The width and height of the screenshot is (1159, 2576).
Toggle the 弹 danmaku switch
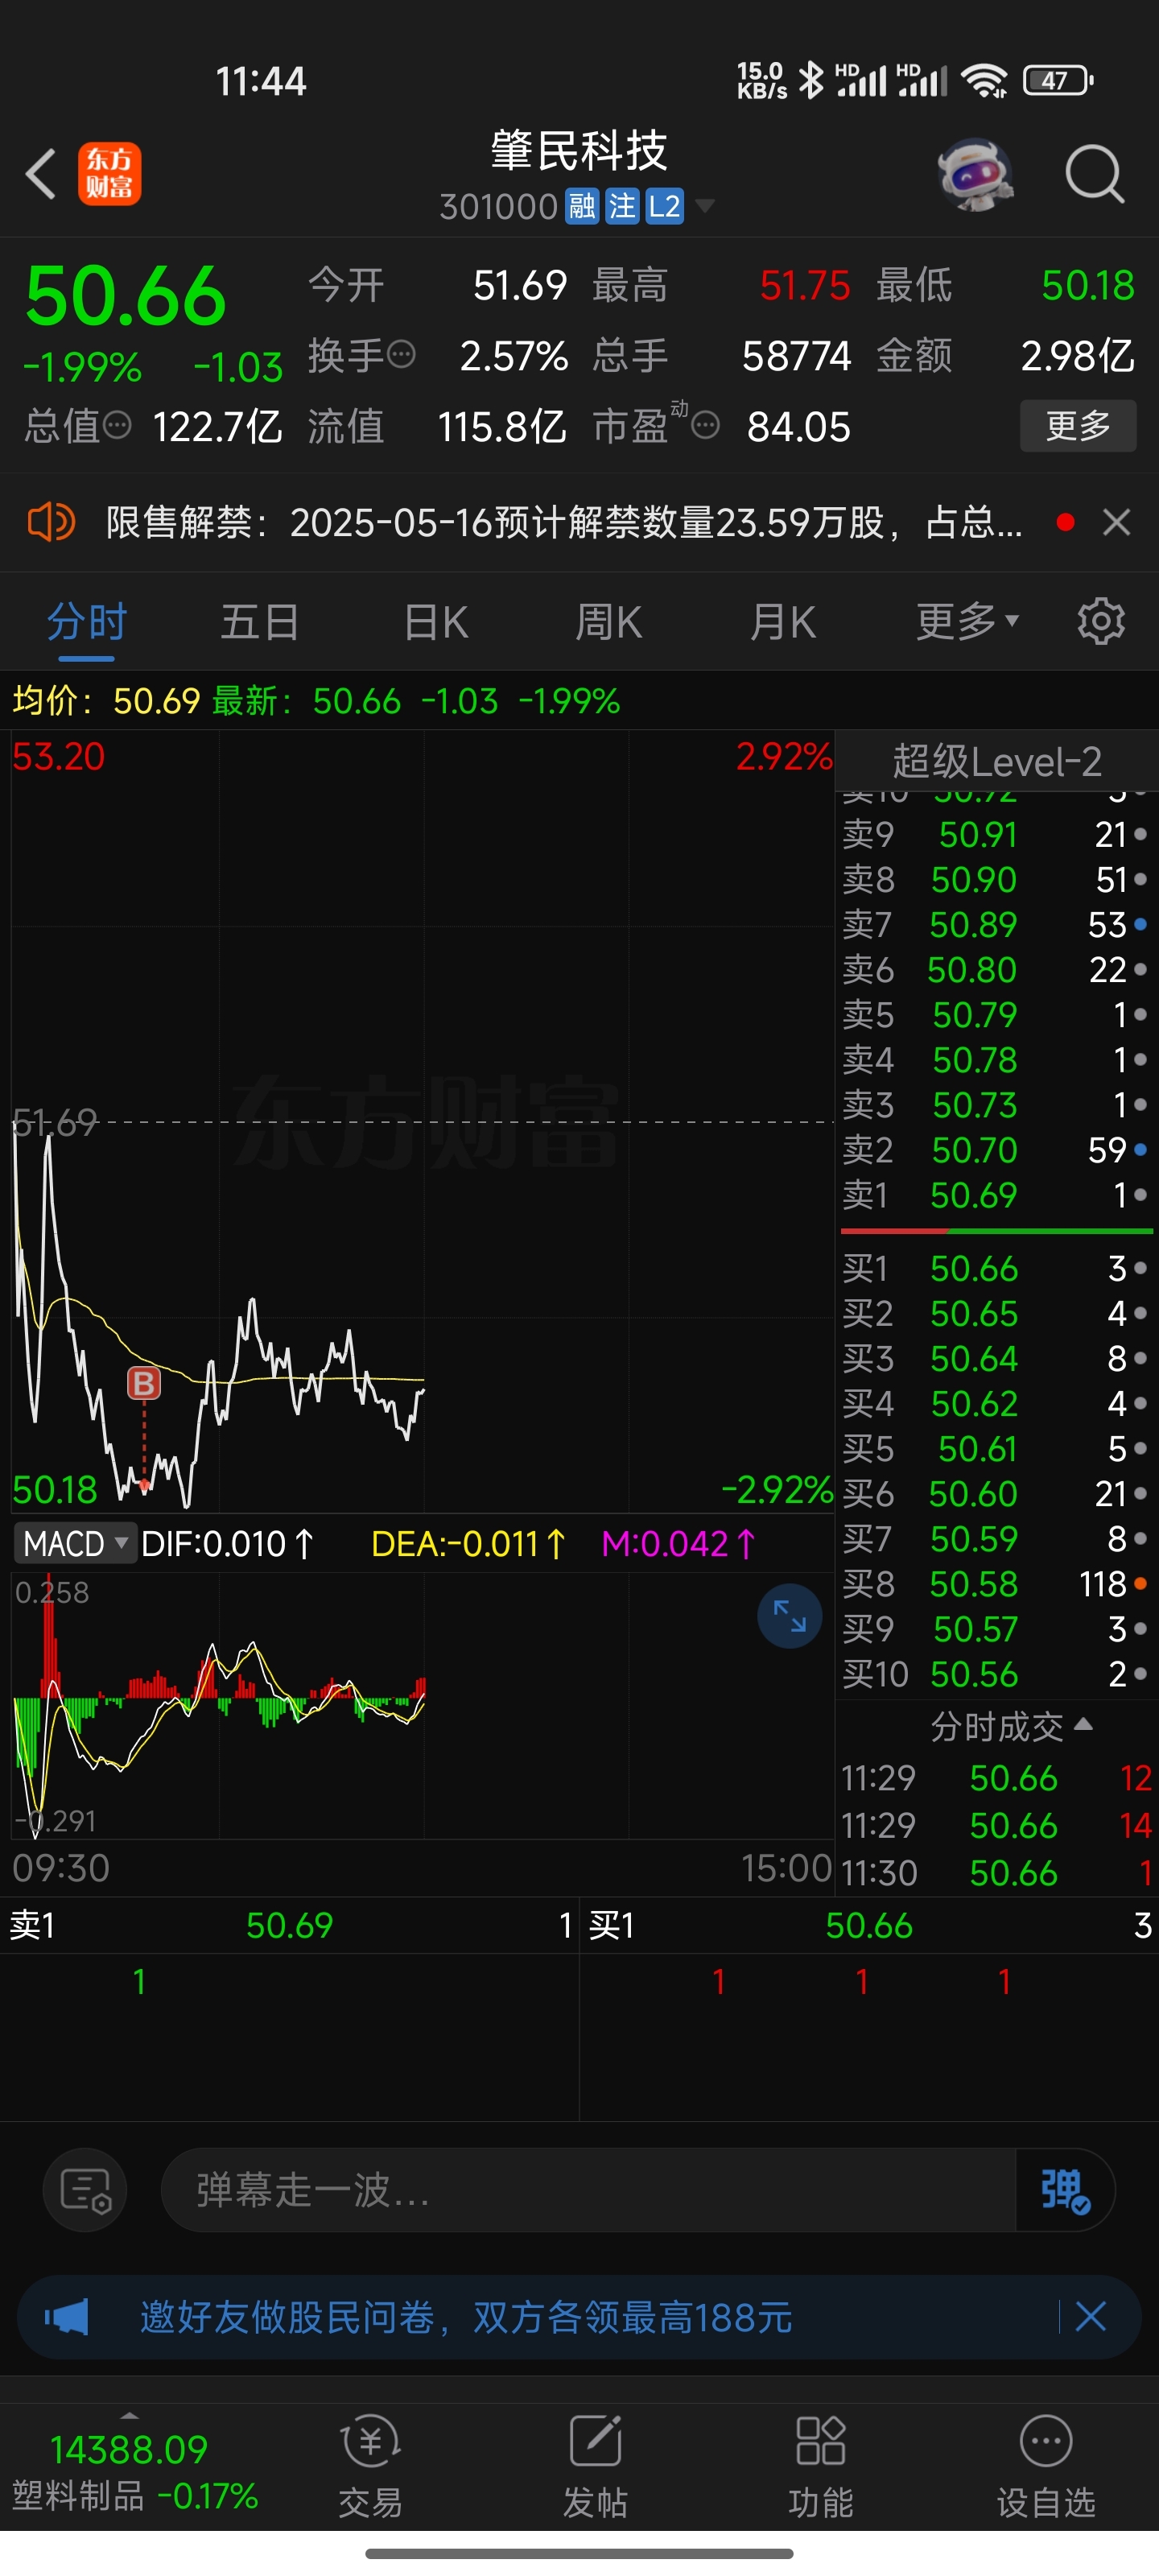(1065, 2190)
